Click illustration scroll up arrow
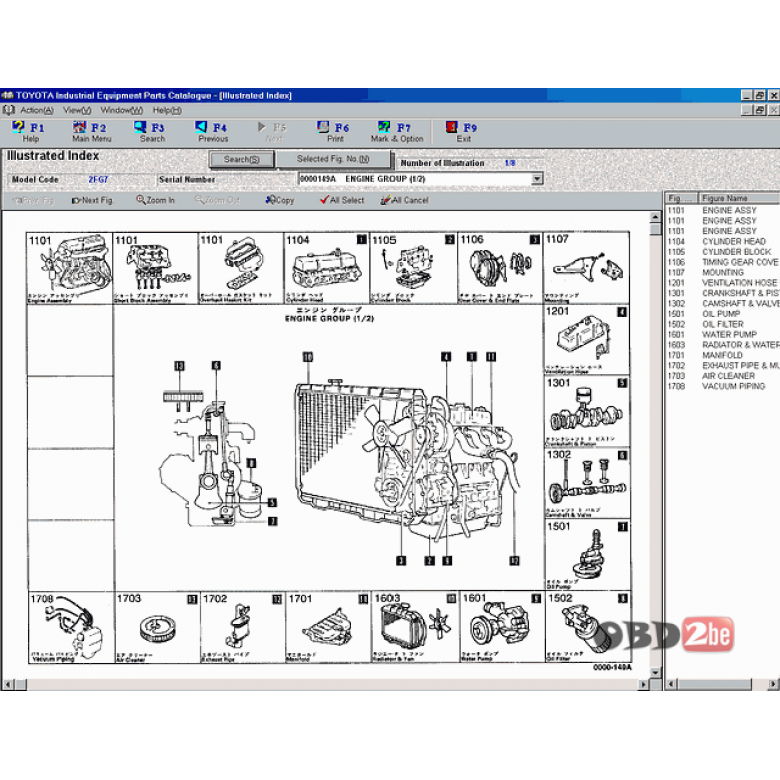This screenshot has height=780, width=780. [655, 217]
